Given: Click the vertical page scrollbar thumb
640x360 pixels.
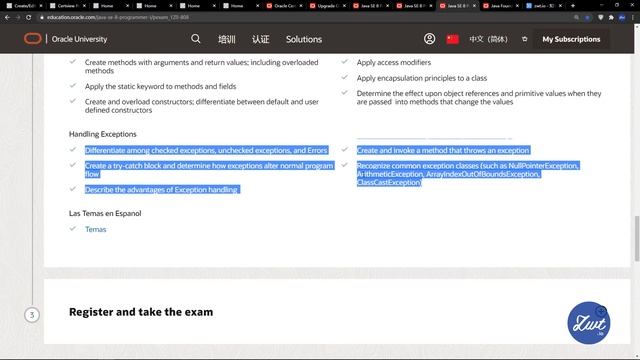Looking at the screenshot, I should point(636,238).
